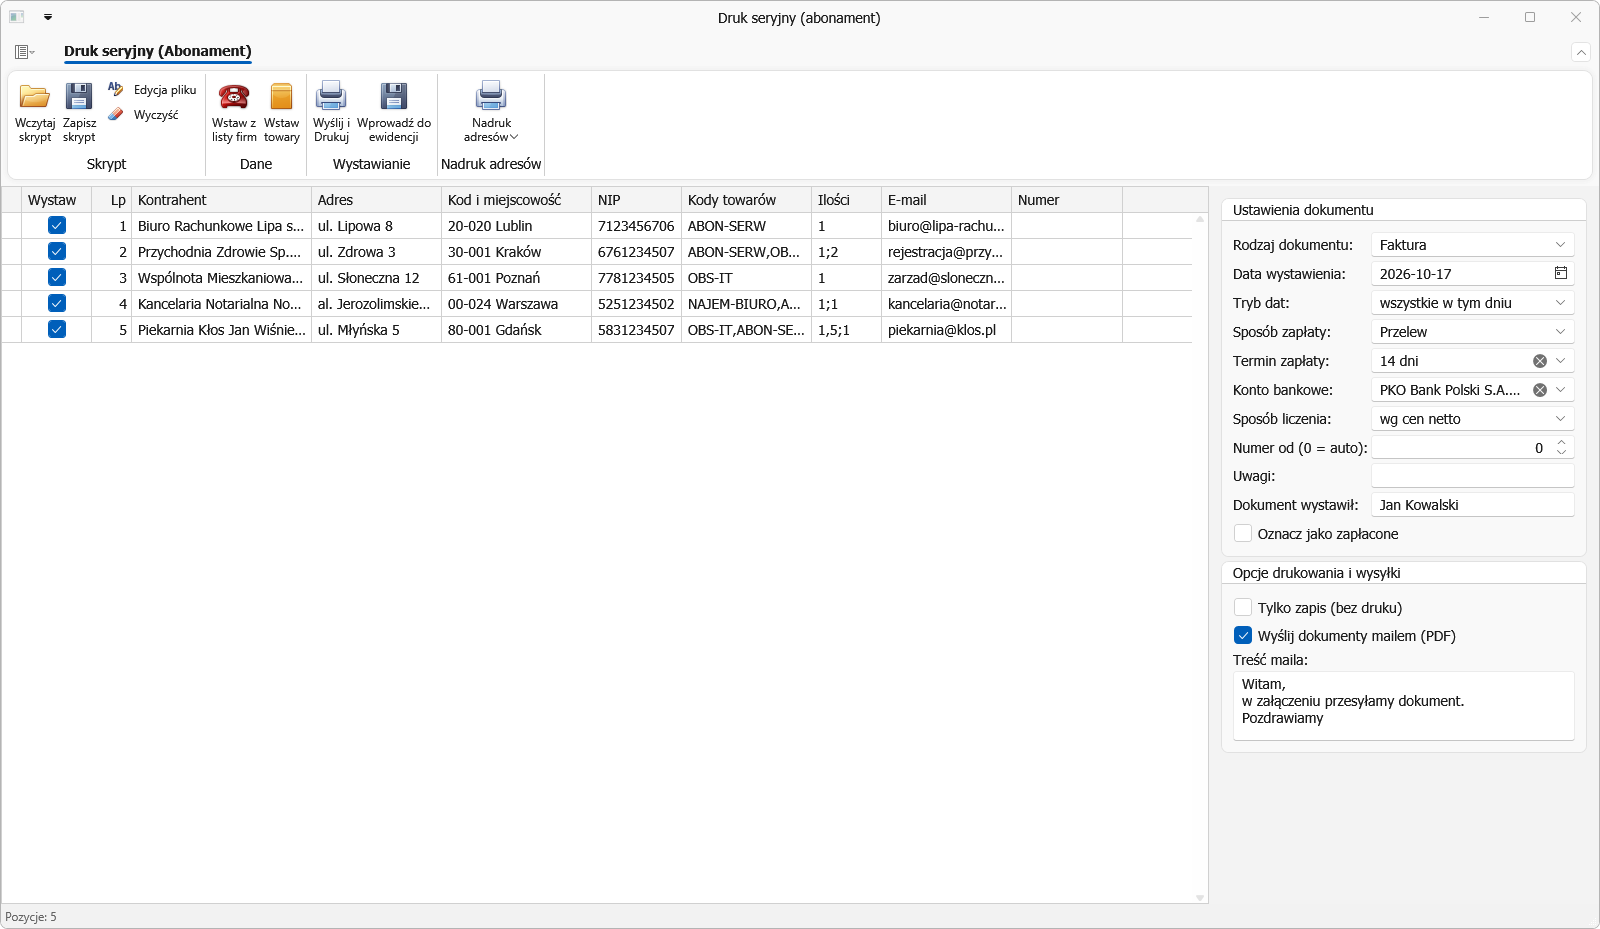
Task: Uncheck Wystaw for Wspólnota Mieszkaniowa
Action: [57, 278]
